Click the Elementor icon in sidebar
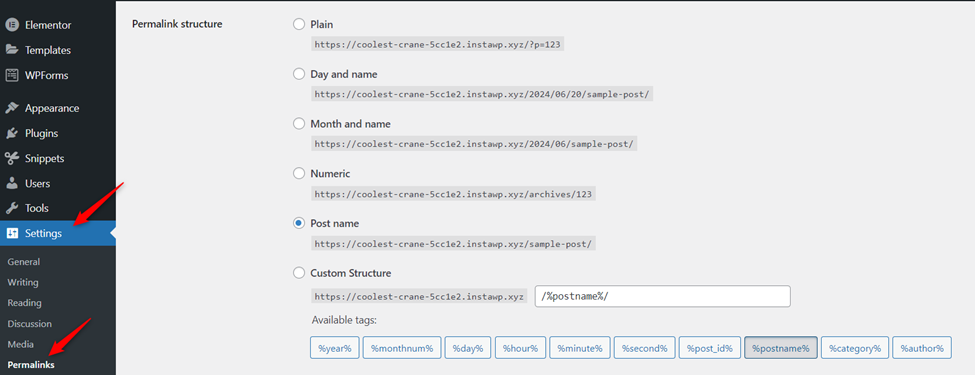The image size is (975, 375). [11, 25]
